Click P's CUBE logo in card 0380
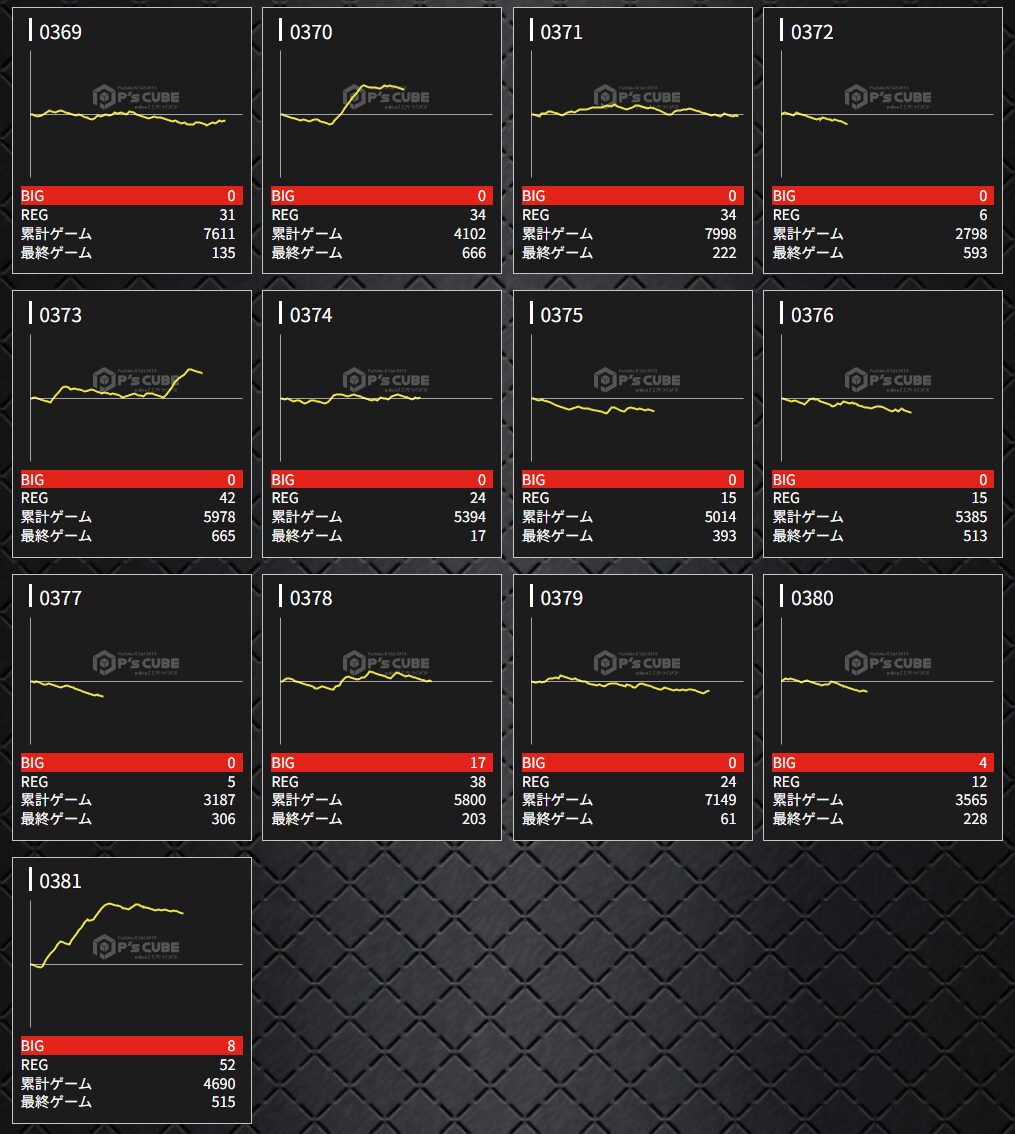 pyautogui.click(x=888, y=662)
